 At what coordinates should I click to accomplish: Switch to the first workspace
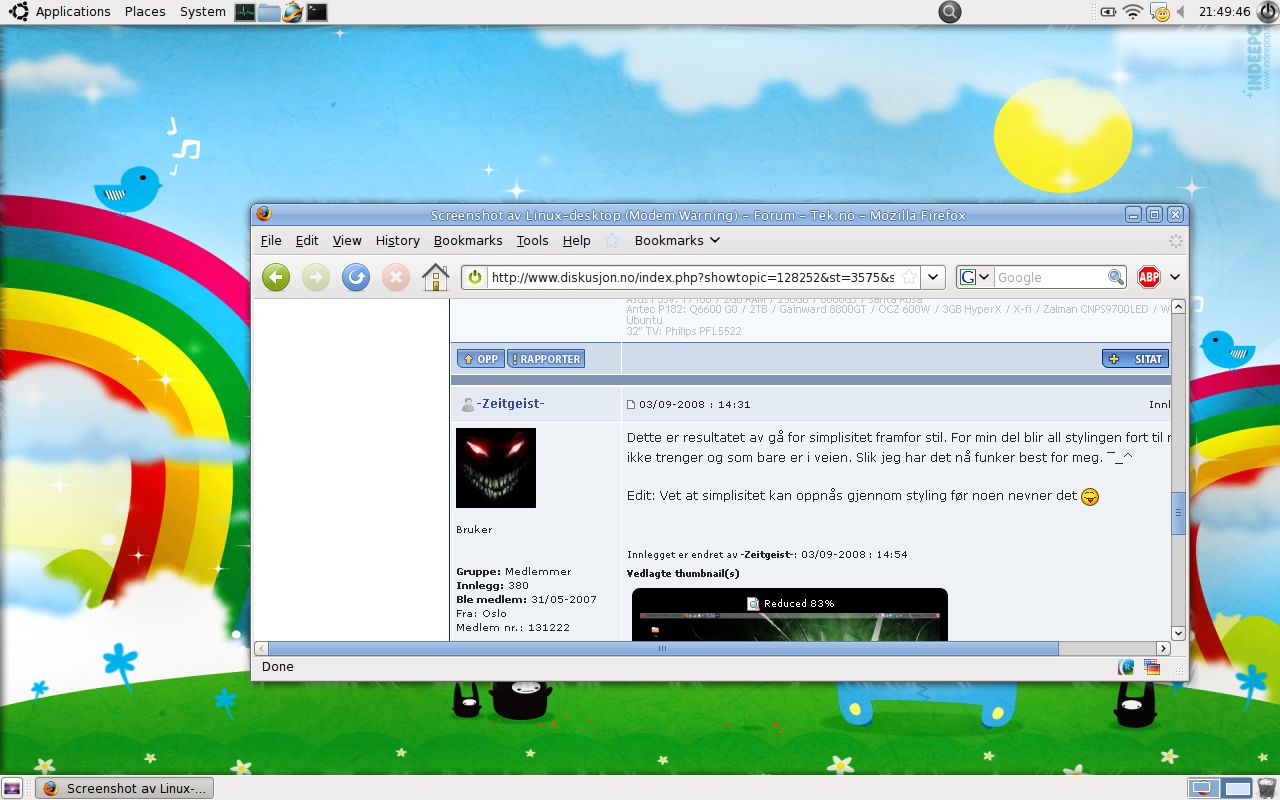click(1203, 788)
